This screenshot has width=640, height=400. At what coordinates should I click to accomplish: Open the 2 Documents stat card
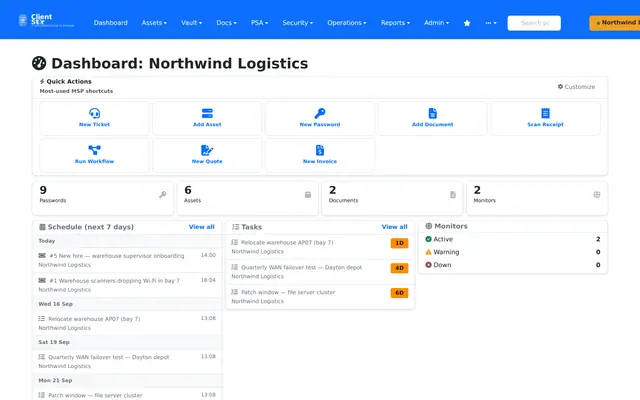pyautogui.click(x=392, y=198)
